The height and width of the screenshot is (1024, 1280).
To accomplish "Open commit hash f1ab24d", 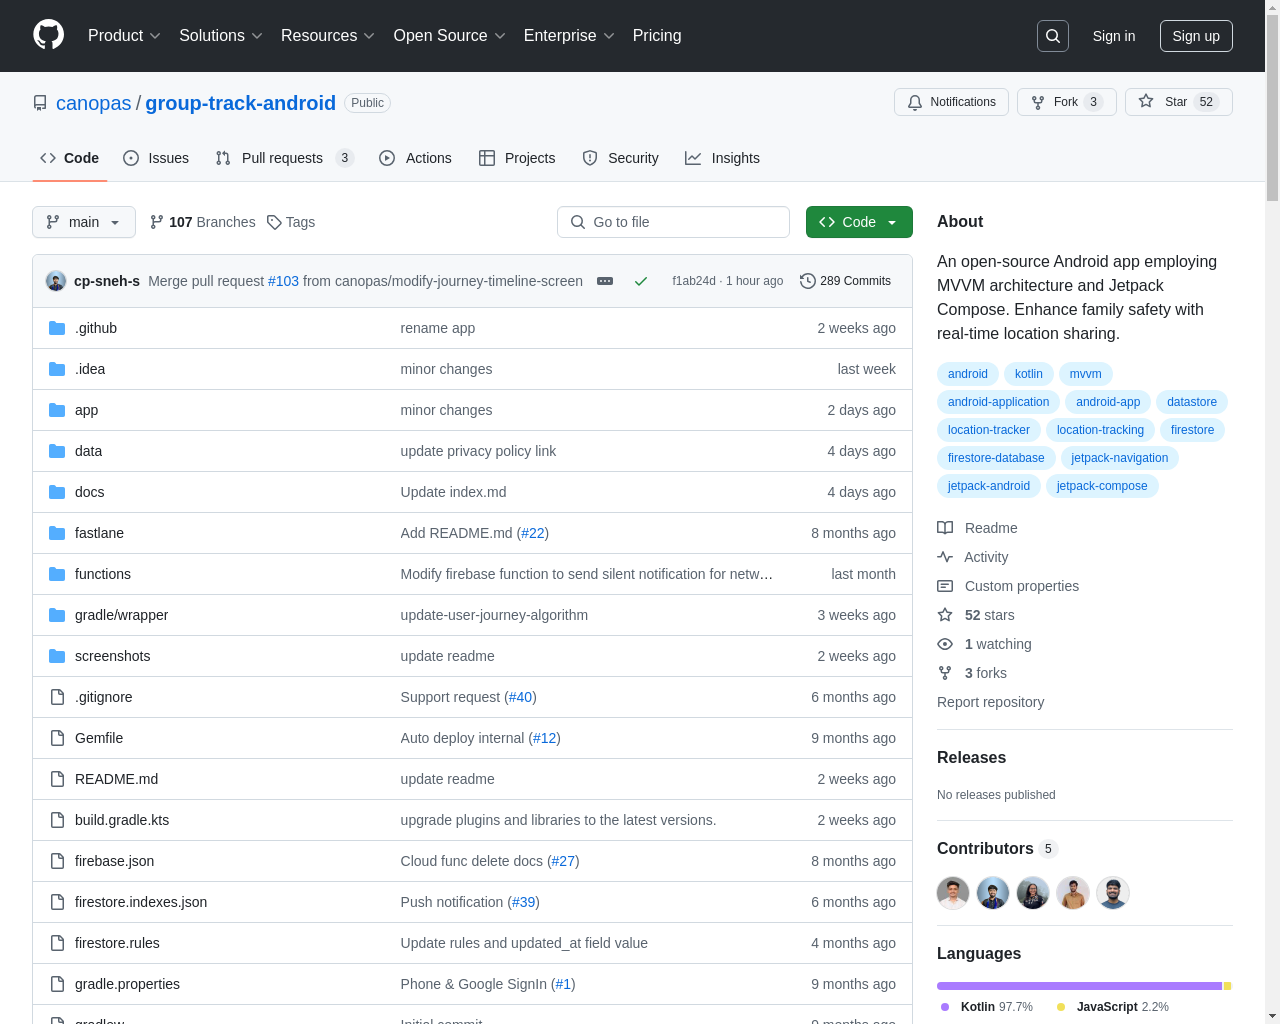I will tap(694, 281).
